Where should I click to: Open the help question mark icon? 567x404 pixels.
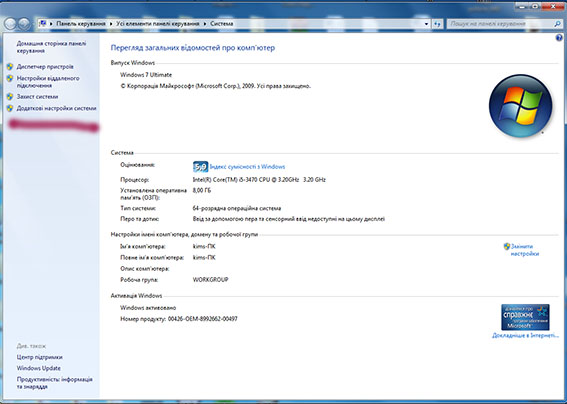[x=559, y=38]
